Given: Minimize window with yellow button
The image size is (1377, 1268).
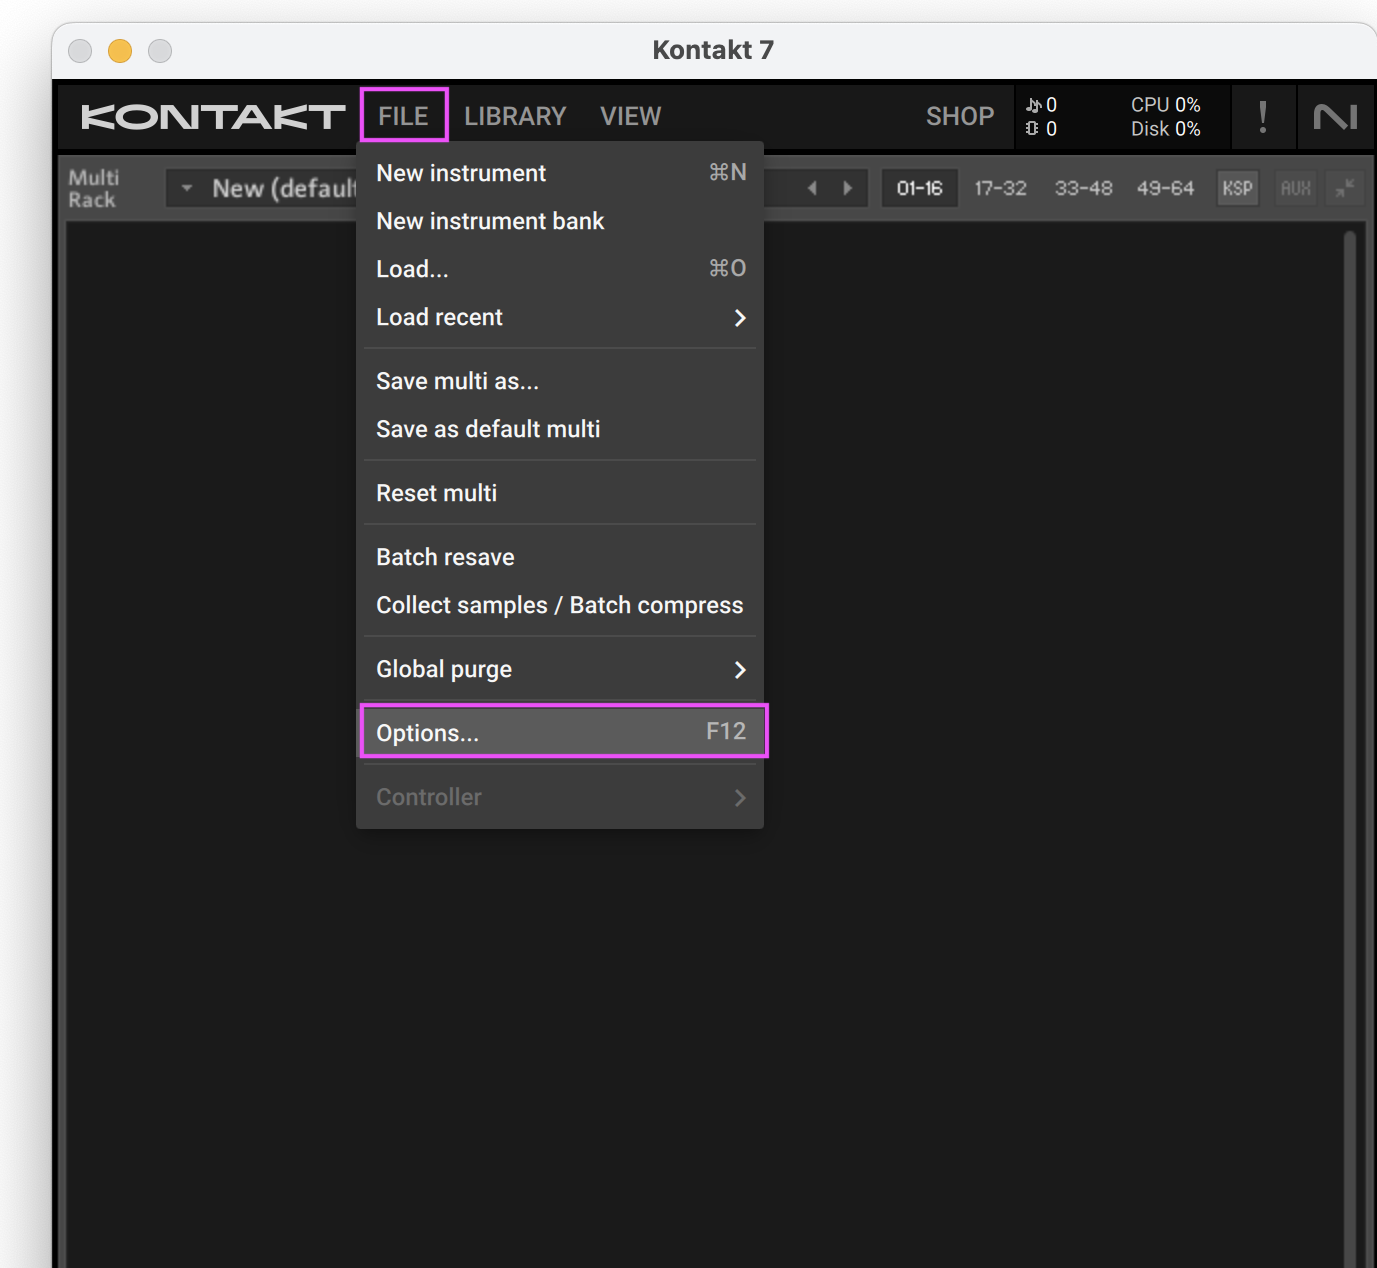Looking at the screenshot, I should (120, 51).
